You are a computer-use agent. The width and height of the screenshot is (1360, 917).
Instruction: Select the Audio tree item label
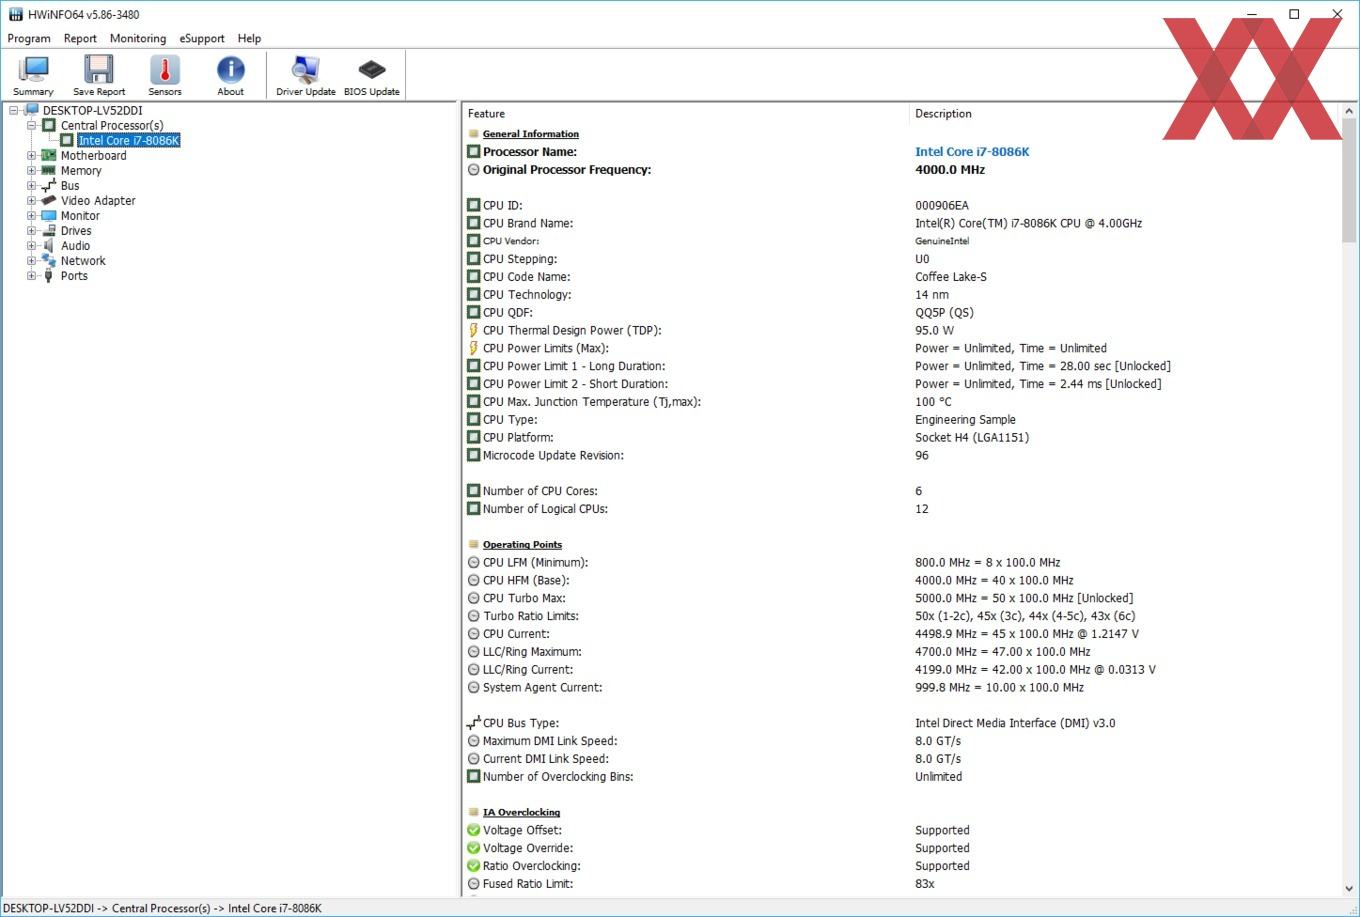(75, 245)
